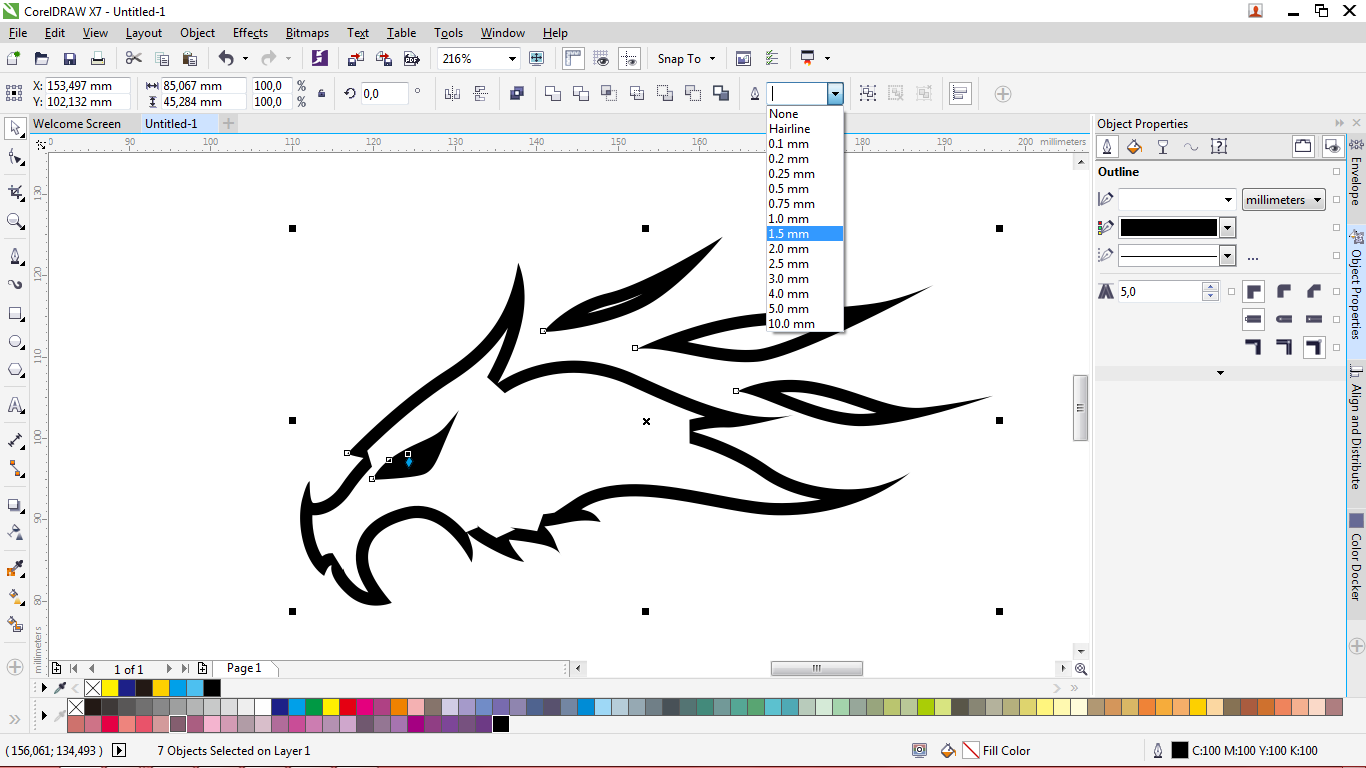Open the zoom level 216% dropdown
Image resolution: width=1366 pixels, height=768 pixels.
click(x=513, y=59)
